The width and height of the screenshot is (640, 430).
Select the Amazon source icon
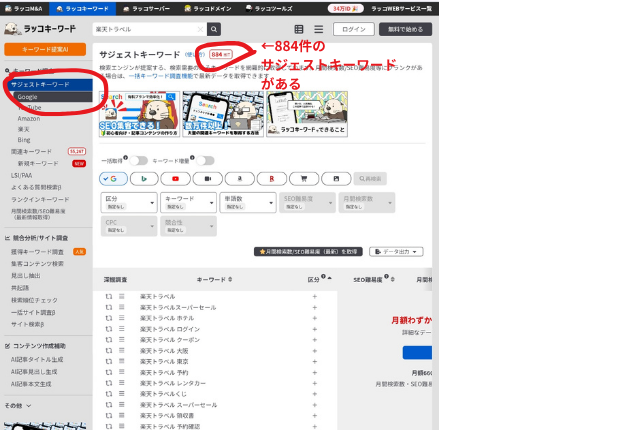click(239, 178)
